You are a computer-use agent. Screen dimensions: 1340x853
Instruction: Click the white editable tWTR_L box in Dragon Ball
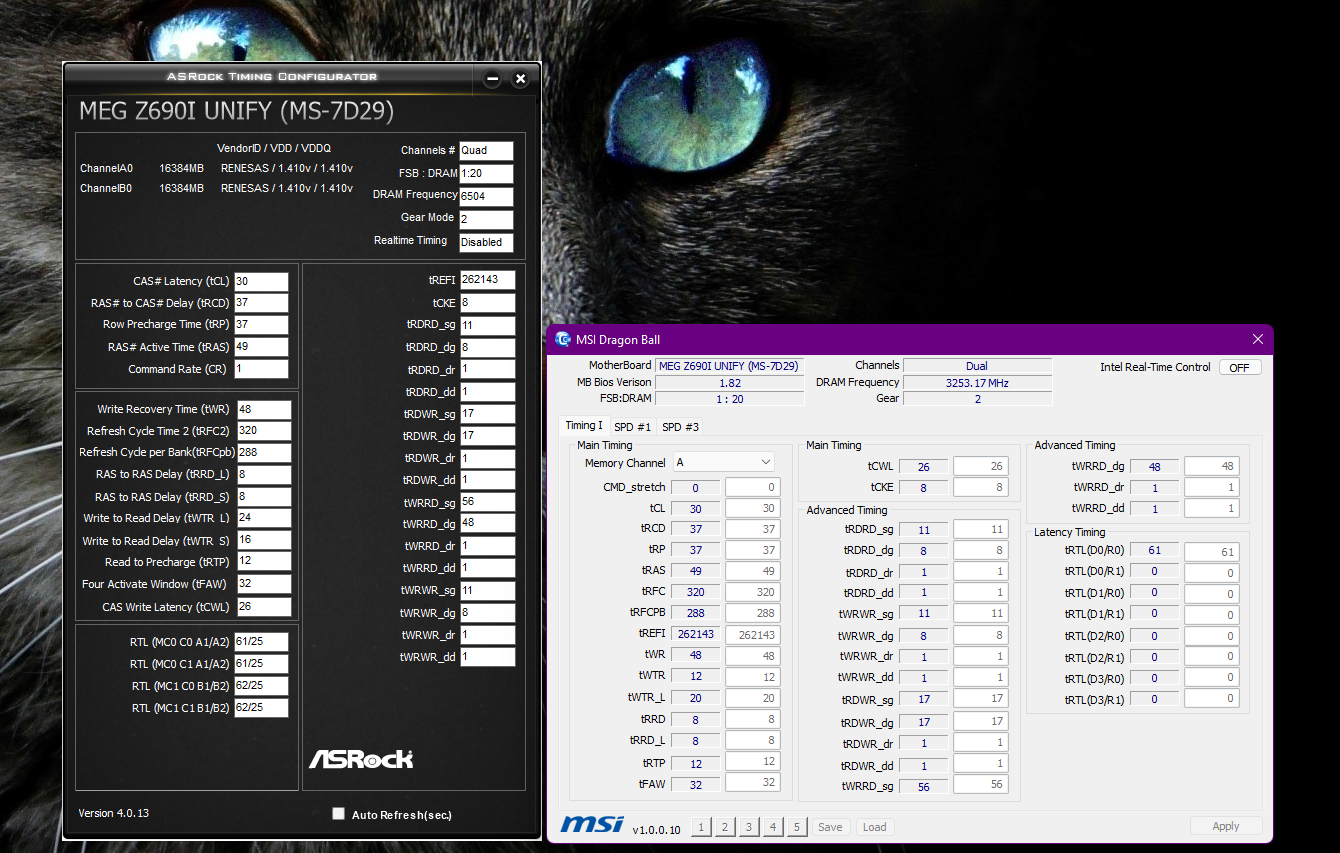pyautogui.click(x=753, y=698)
